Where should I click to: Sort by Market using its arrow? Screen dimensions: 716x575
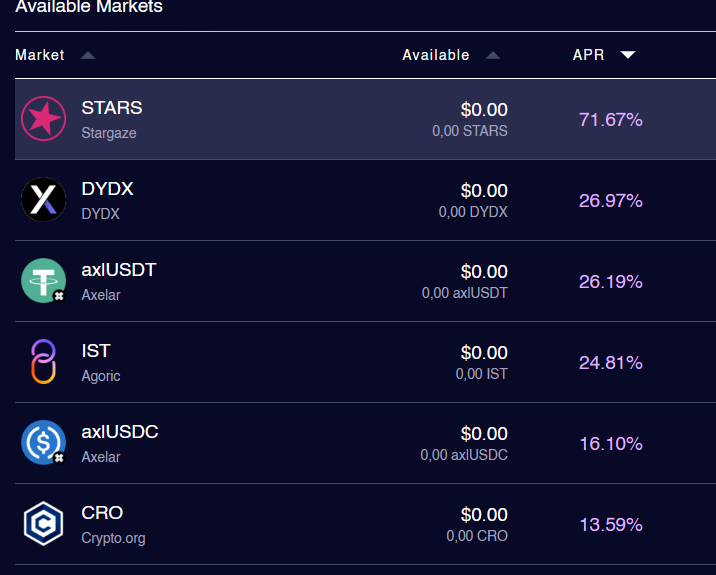(x=88, y=55)
